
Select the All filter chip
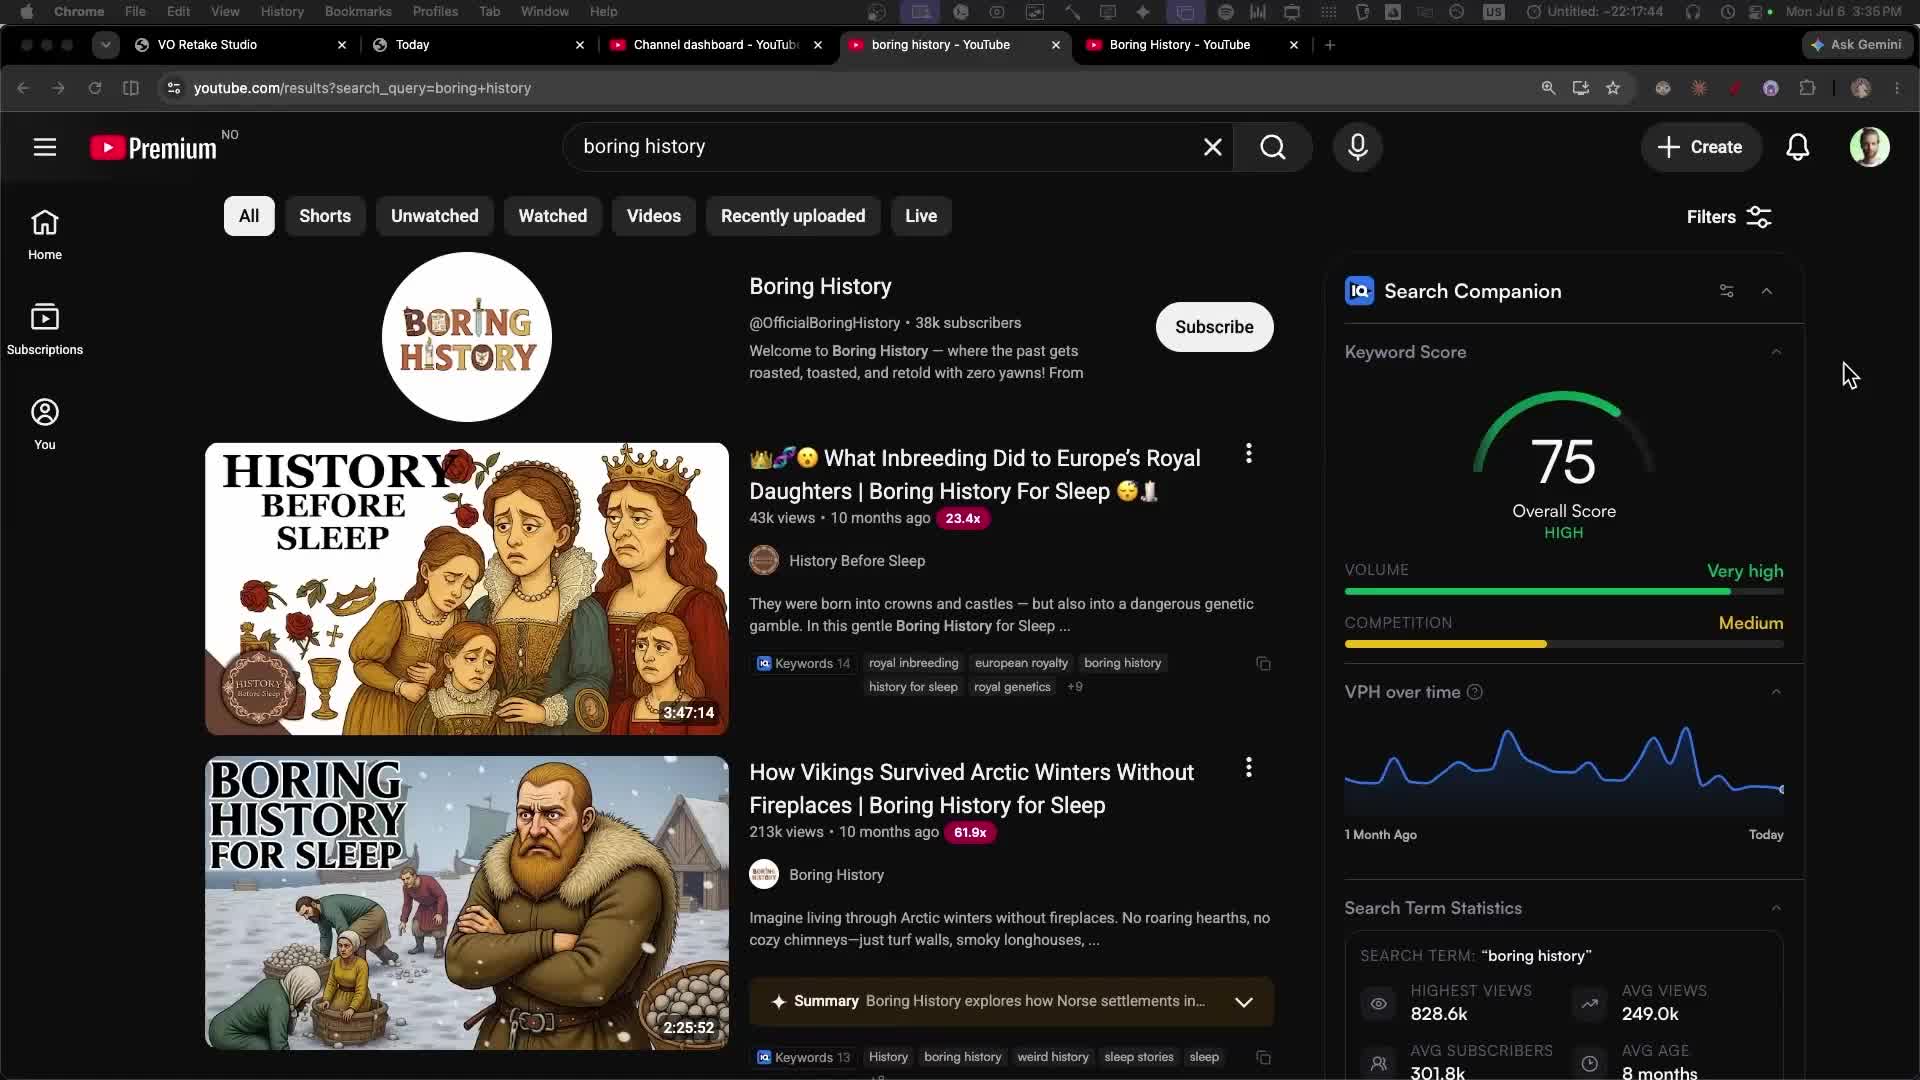(x=249, y=216)
